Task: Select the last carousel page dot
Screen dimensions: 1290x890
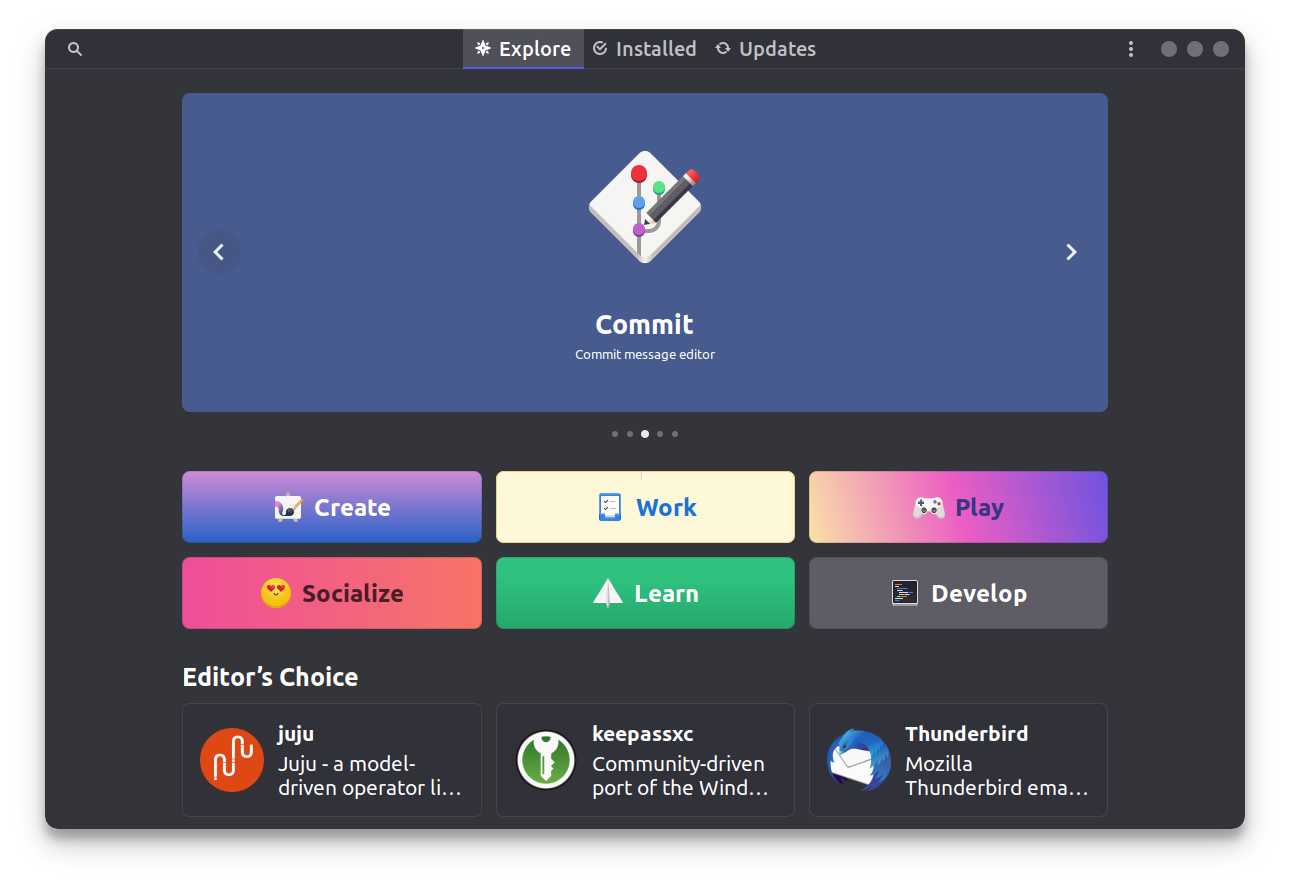Action: point(674,434)
